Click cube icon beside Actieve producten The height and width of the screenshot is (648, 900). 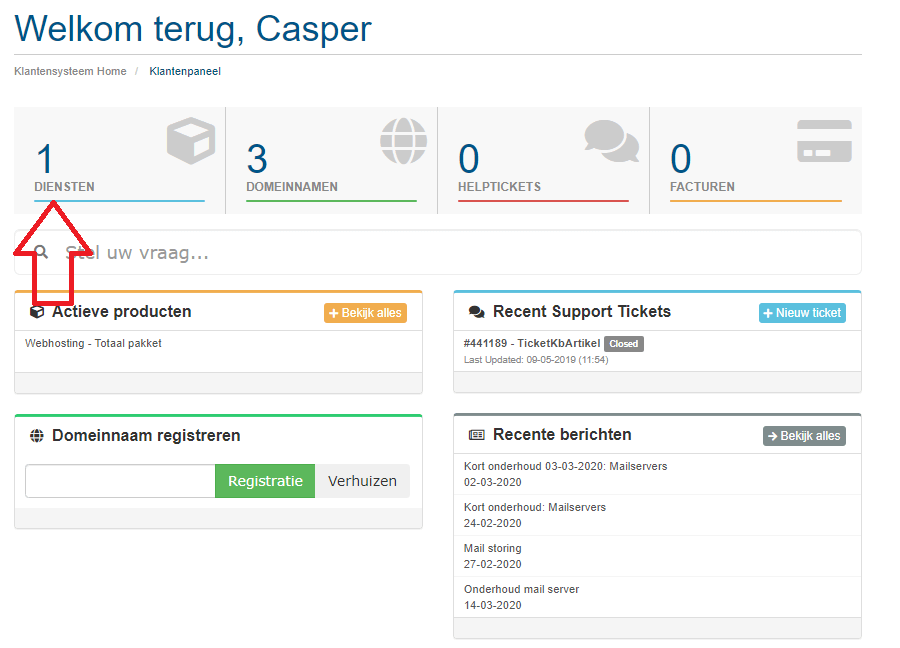tap(37, 312)
